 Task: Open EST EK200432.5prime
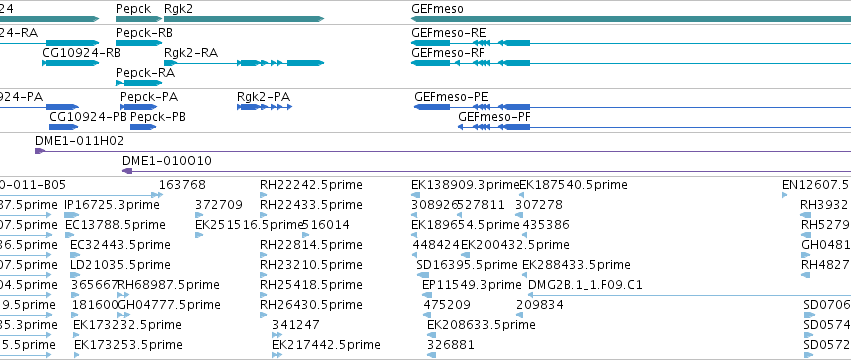(515, 245)
